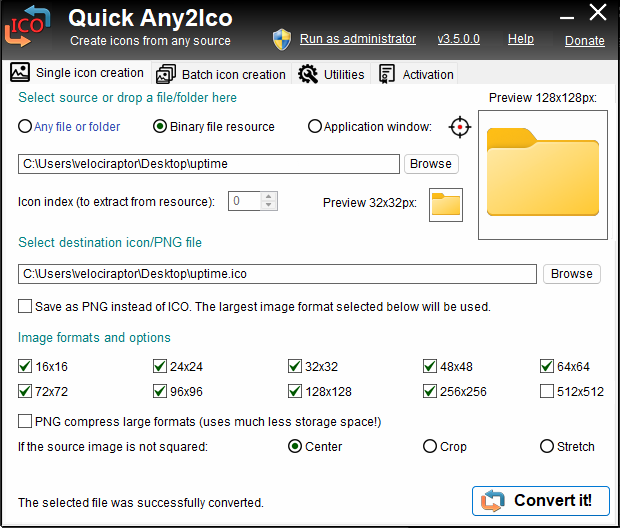Viewport: 620px width, 528px height.
Task: Browse for the destination icon file
Action: 572,274
